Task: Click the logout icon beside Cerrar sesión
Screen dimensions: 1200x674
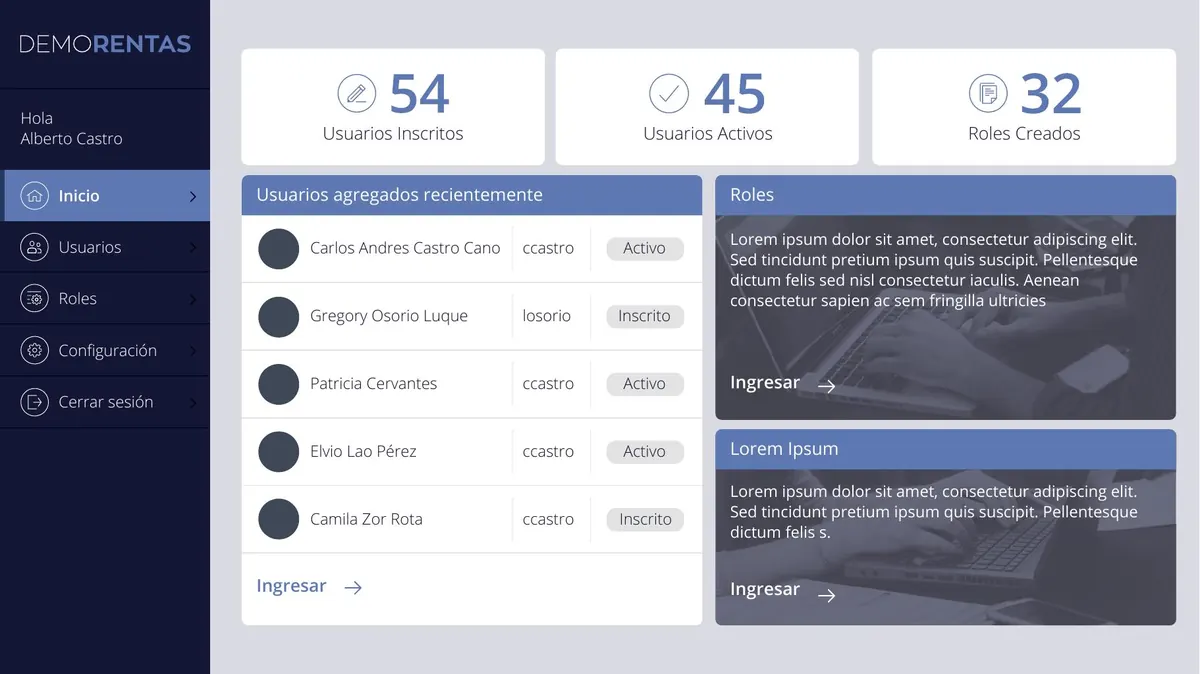Action: coord(35,402)
